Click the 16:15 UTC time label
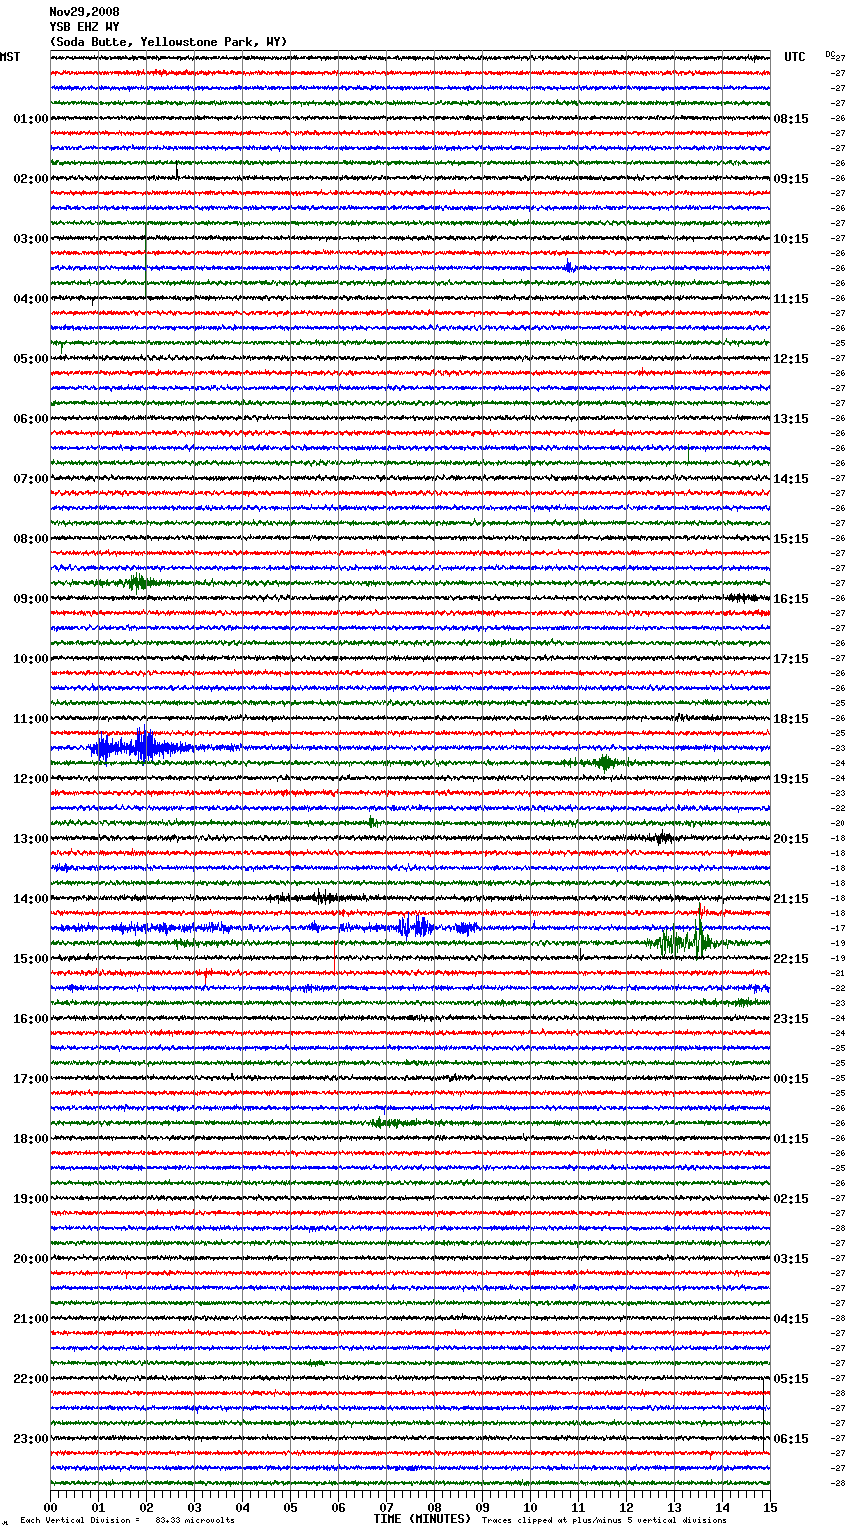 [791, 599]
